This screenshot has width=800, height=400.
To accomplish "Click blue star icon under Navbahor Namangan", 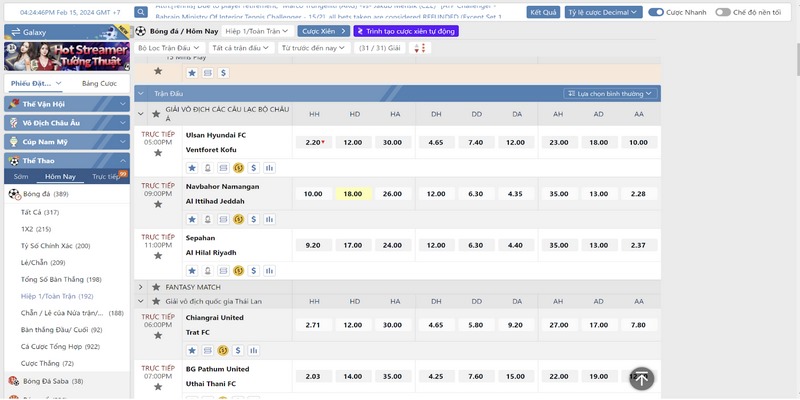I will pos(192,219).
